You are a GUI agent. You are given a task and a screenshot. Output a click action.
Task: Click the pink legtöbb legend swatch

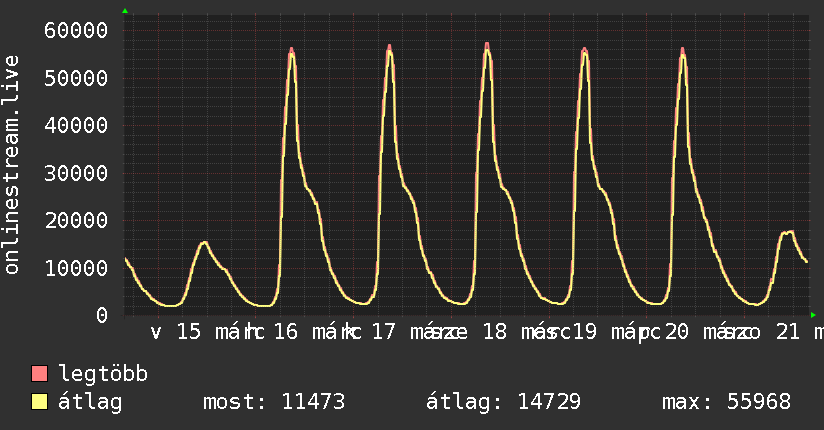click(x=39, y=373)
